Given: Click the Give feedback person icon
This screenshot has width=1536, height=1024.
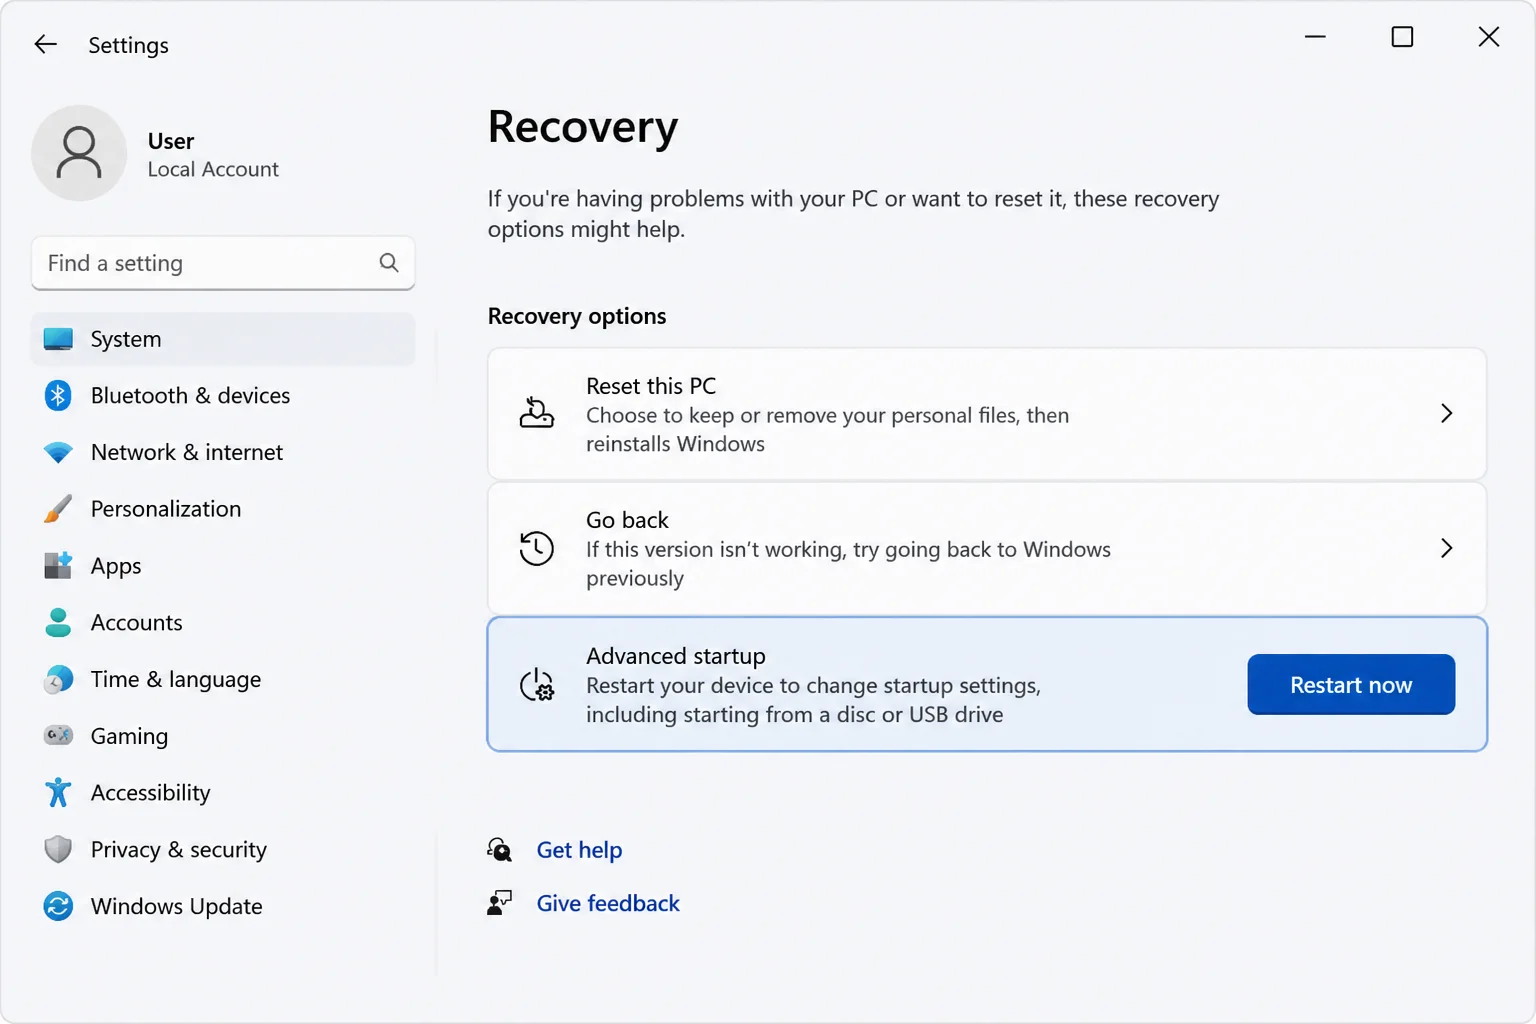Looking at the screenshot, I should [500, 903].
